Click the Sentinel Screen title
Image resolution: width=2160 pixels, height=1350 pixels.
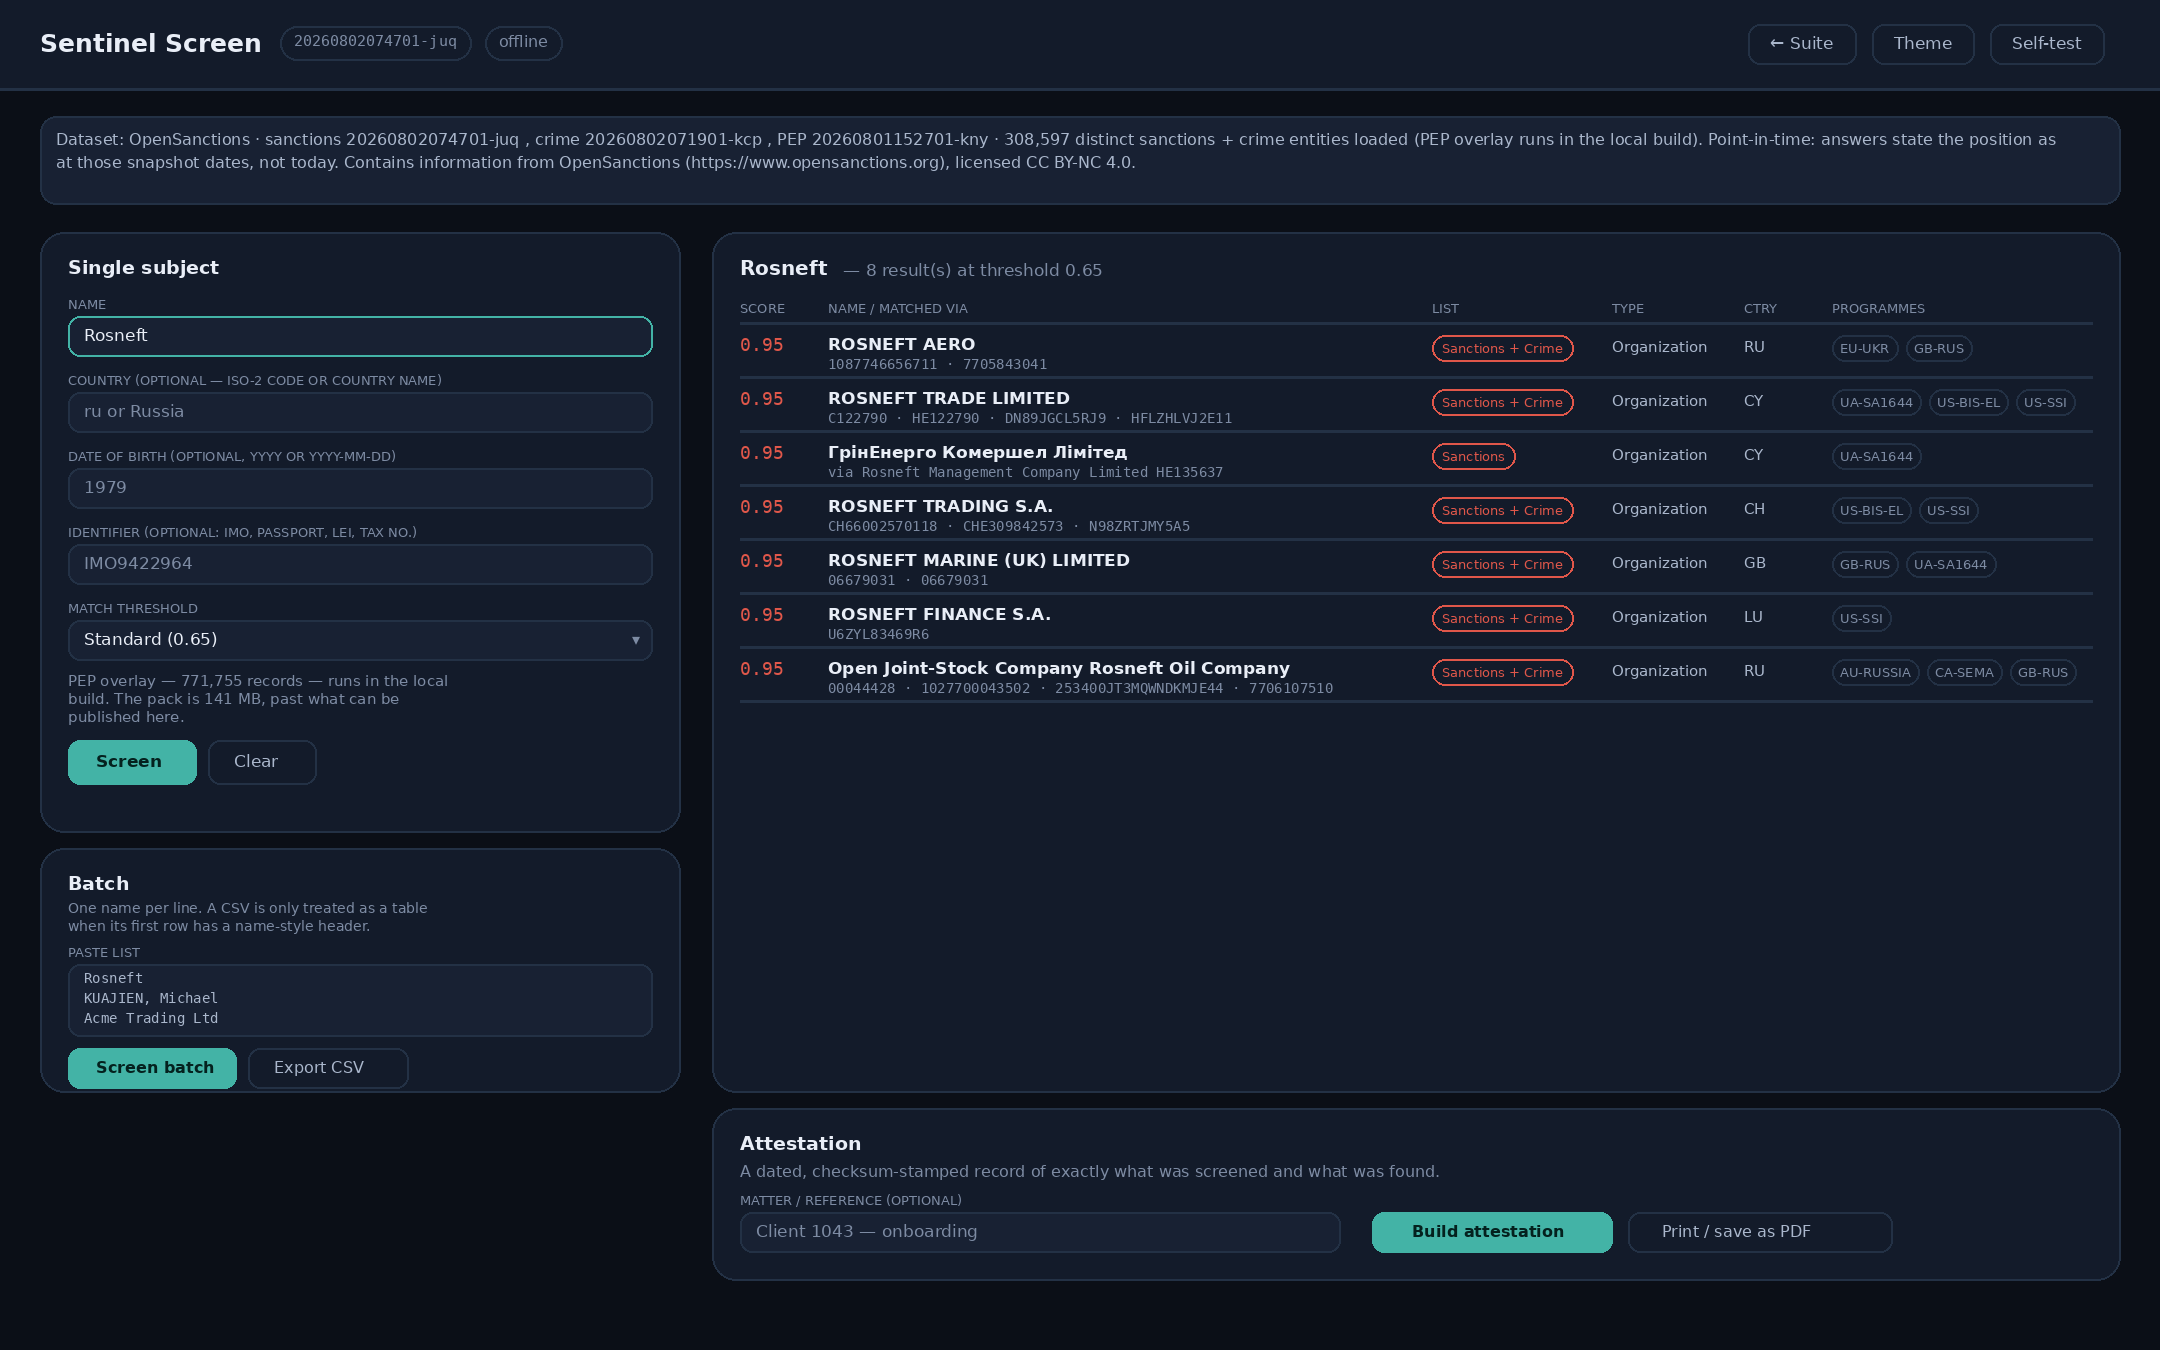coord(150,44)
